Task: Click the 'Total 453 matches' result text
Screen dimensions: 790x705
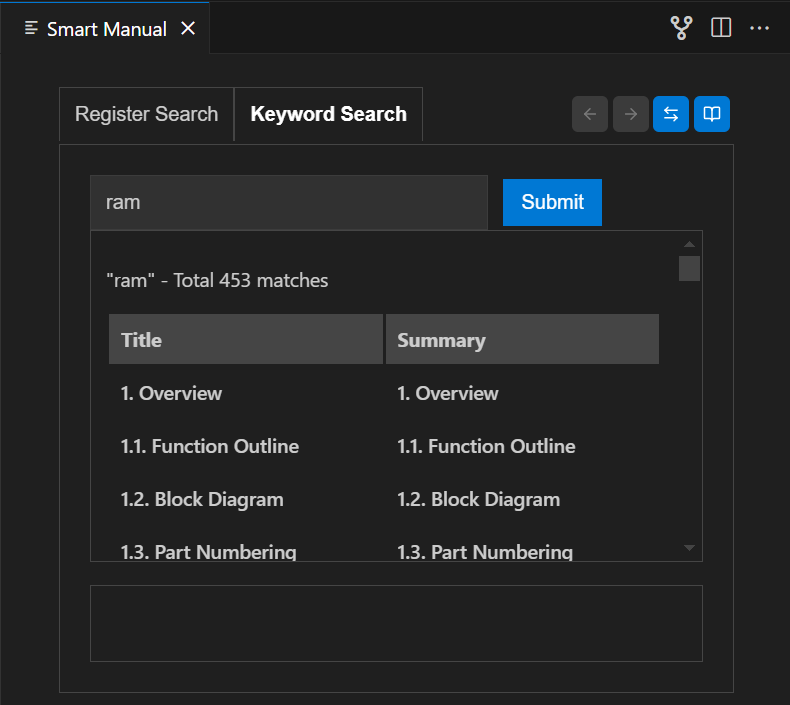Action: 250,281
